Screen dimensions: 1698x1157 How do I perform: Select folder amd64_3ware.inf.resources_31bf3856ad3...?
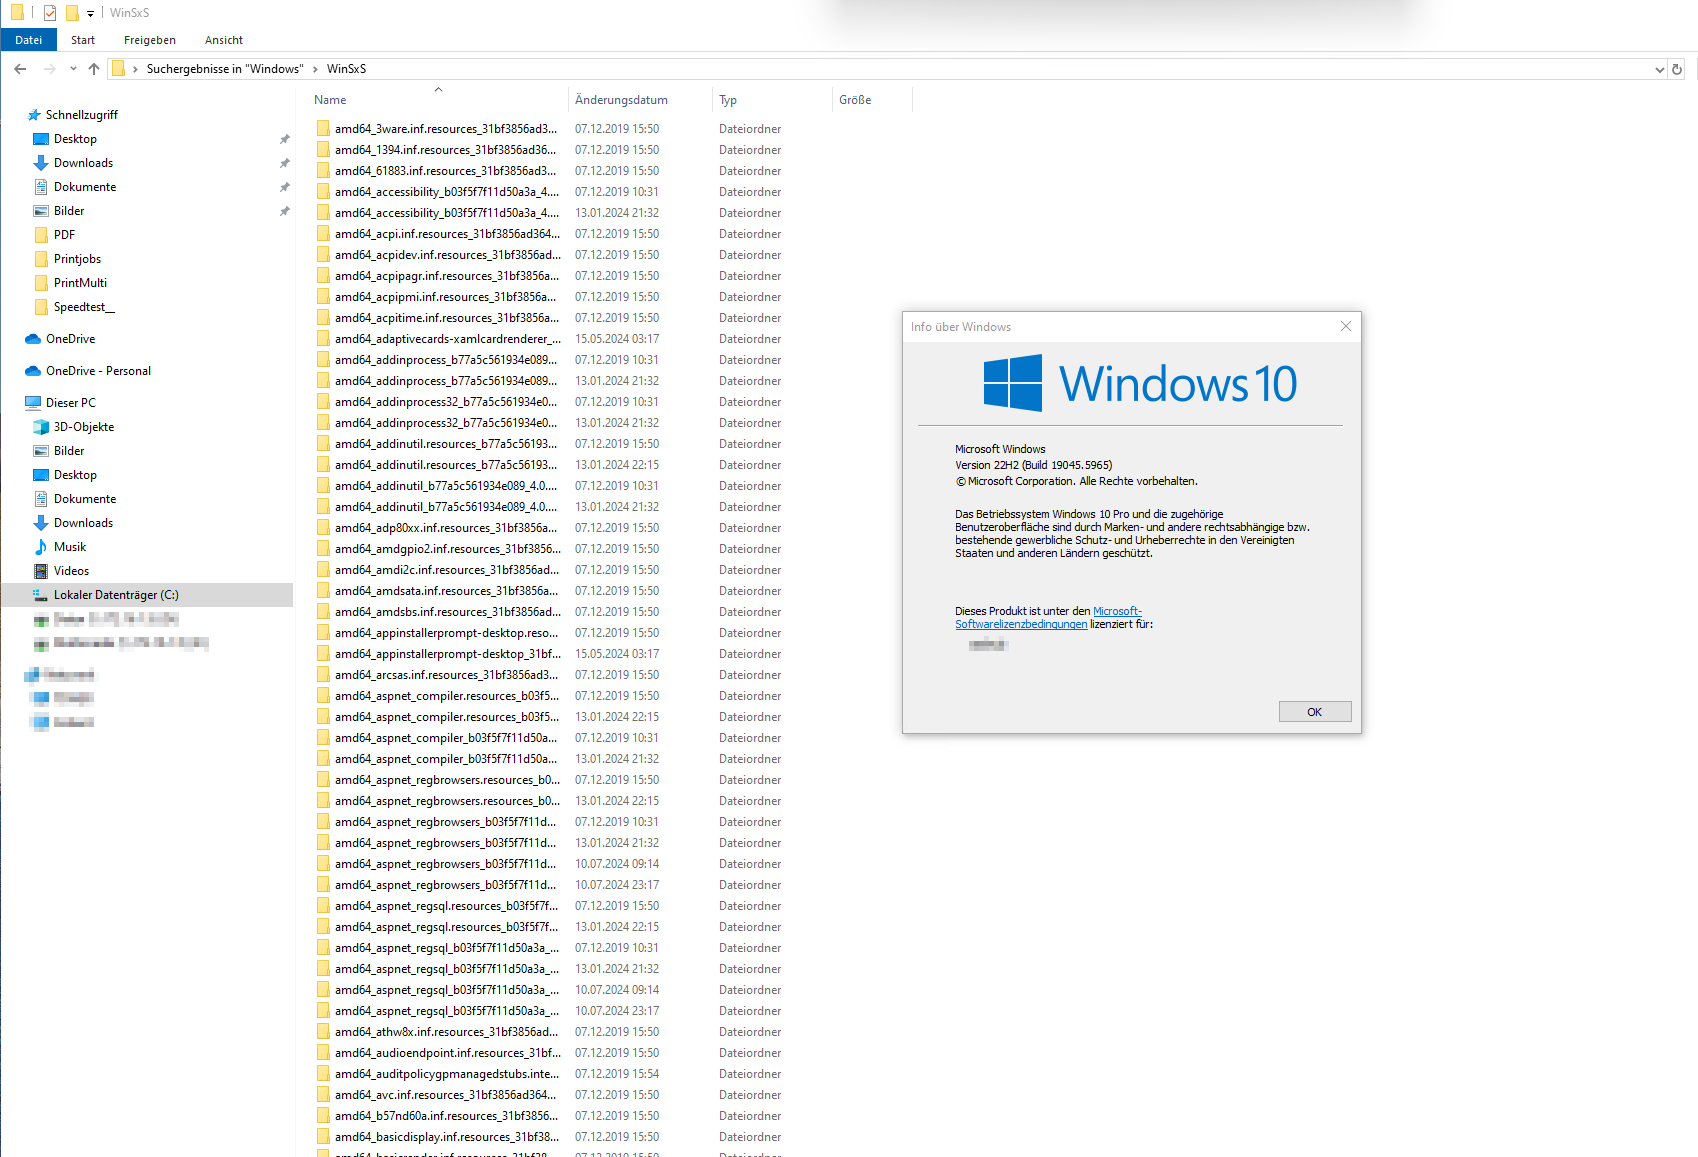[x=446, y=129]
